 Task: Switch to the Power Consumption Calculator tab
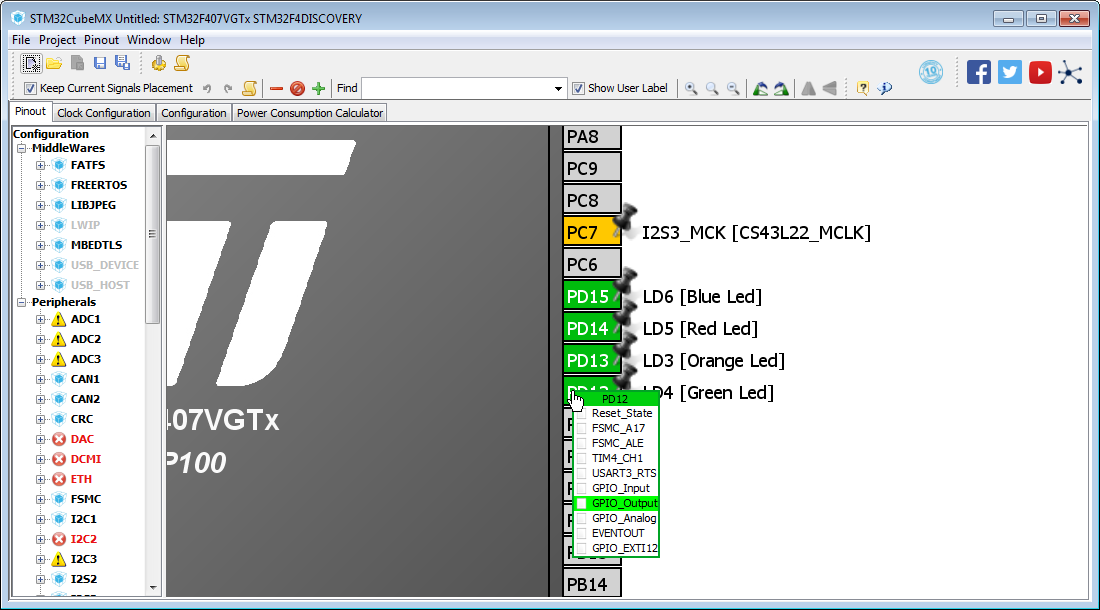pyautogui.click(x=309, y=113)
